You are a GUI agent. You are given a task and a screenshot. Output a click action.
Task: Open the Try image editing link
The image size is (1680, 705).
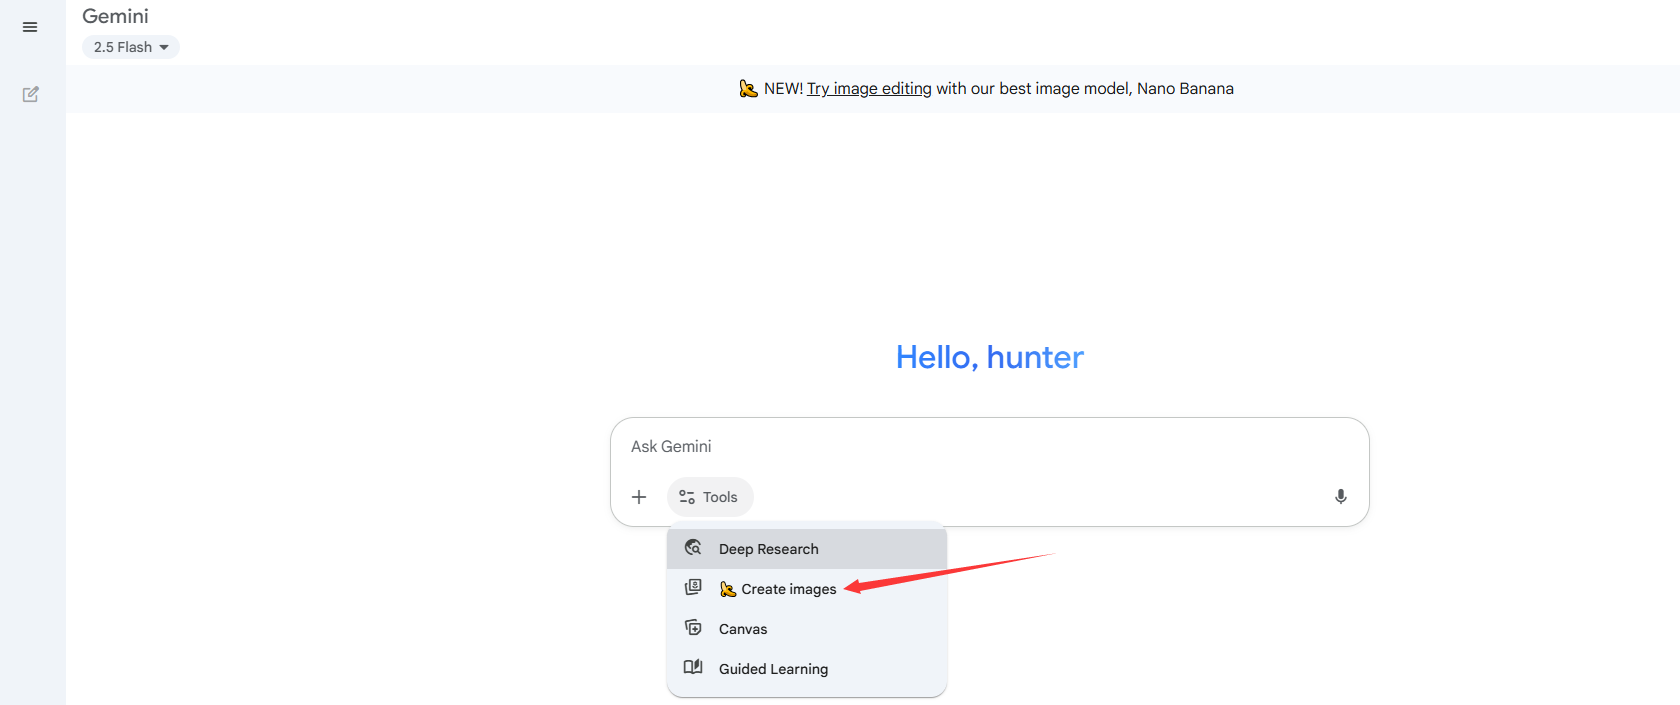869,89
